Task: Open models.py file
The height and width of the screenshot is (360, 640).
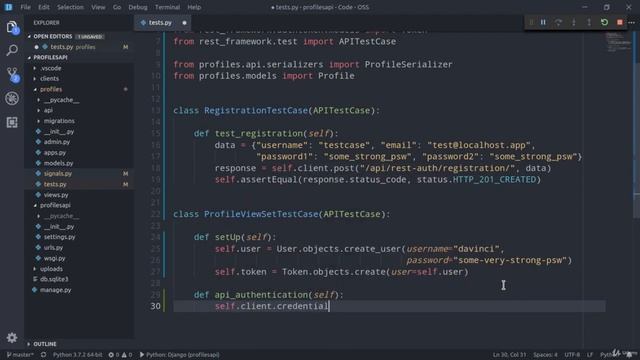Action: point(58,163)
